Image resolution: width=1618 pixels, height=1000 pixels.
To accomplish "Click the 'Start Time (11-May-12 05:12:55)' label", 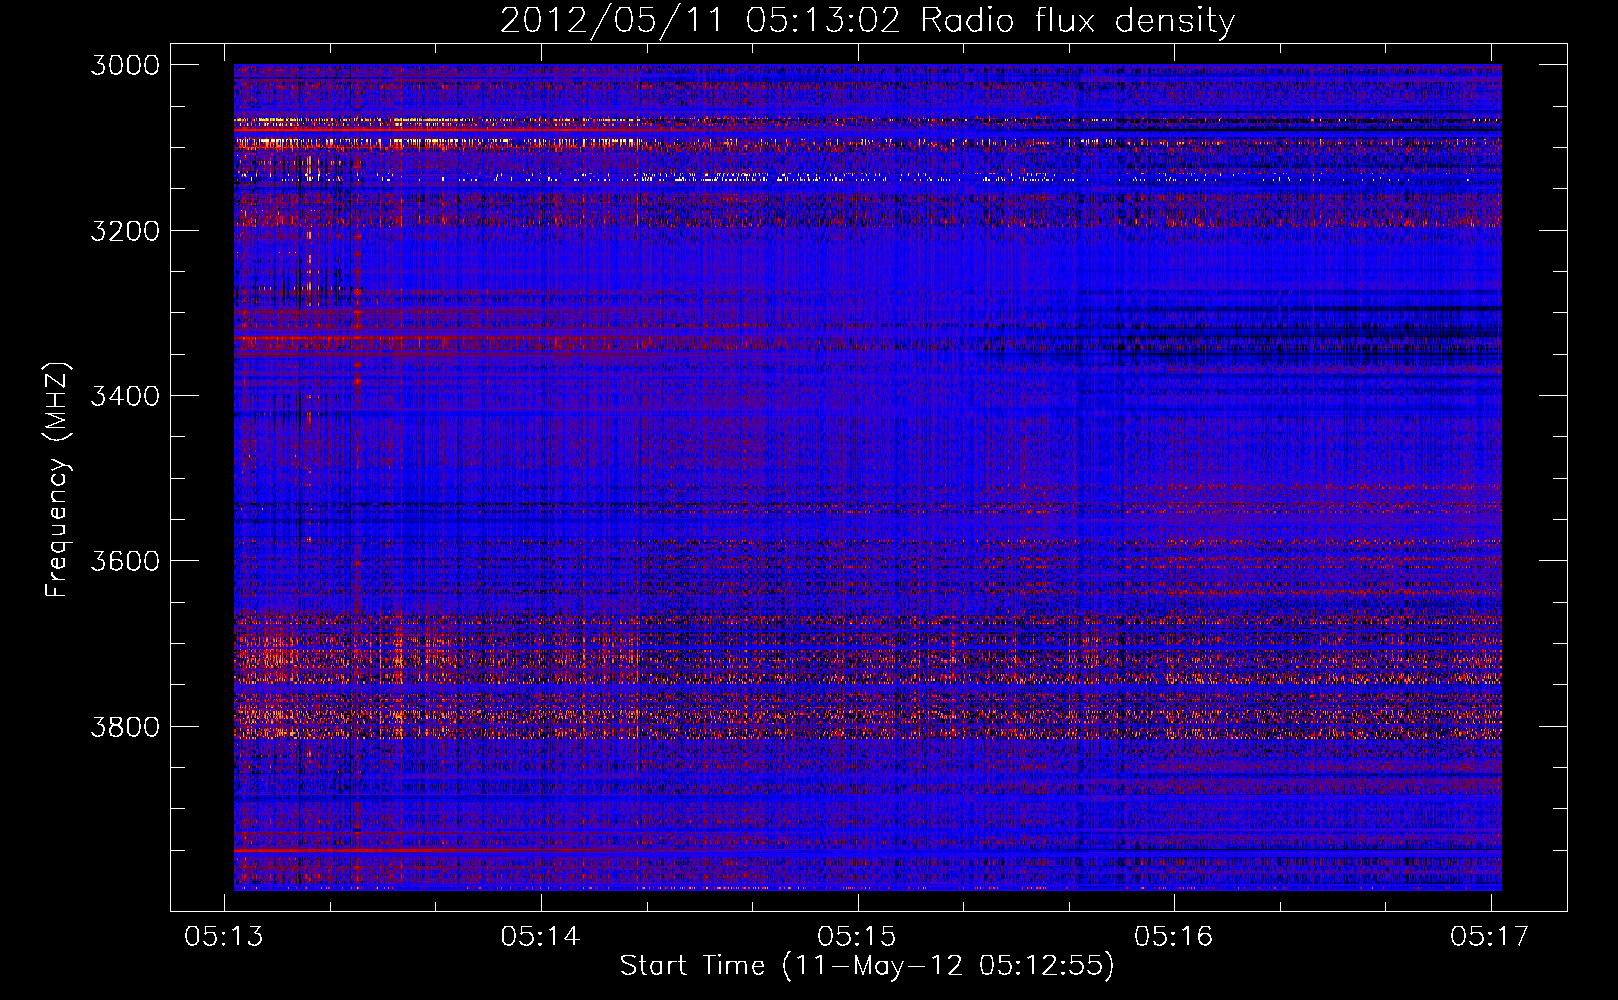I will pyautogui.click(x=867, y=966).
